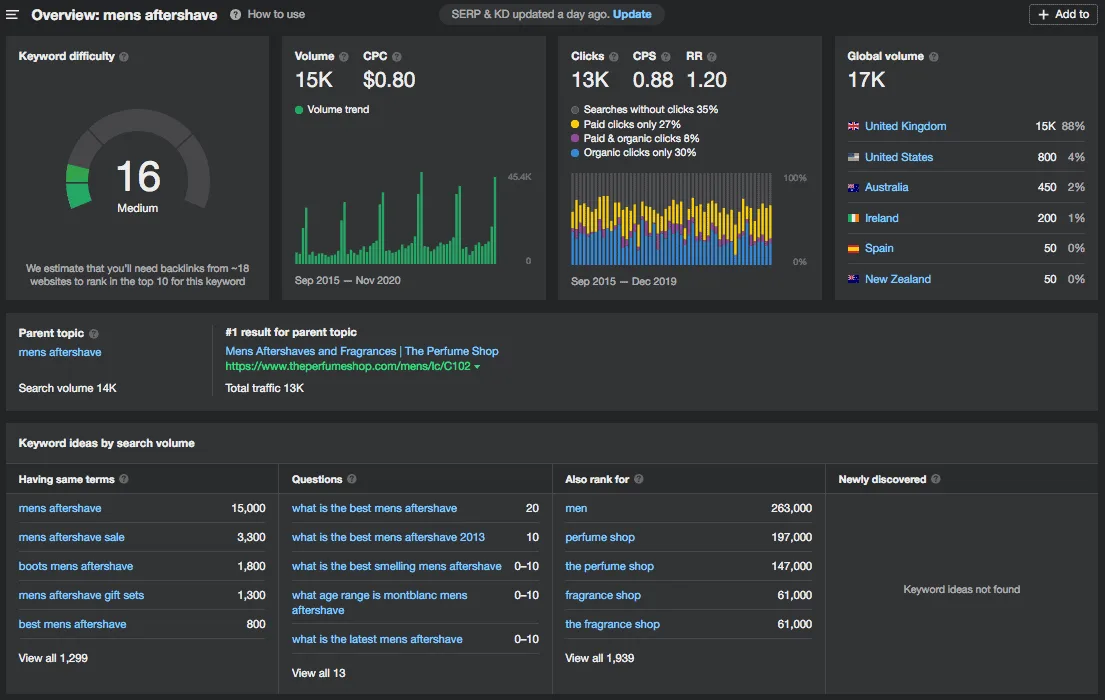Click the How to use help icon
This screenshot has height=700, width=1105.
(235, 15)
